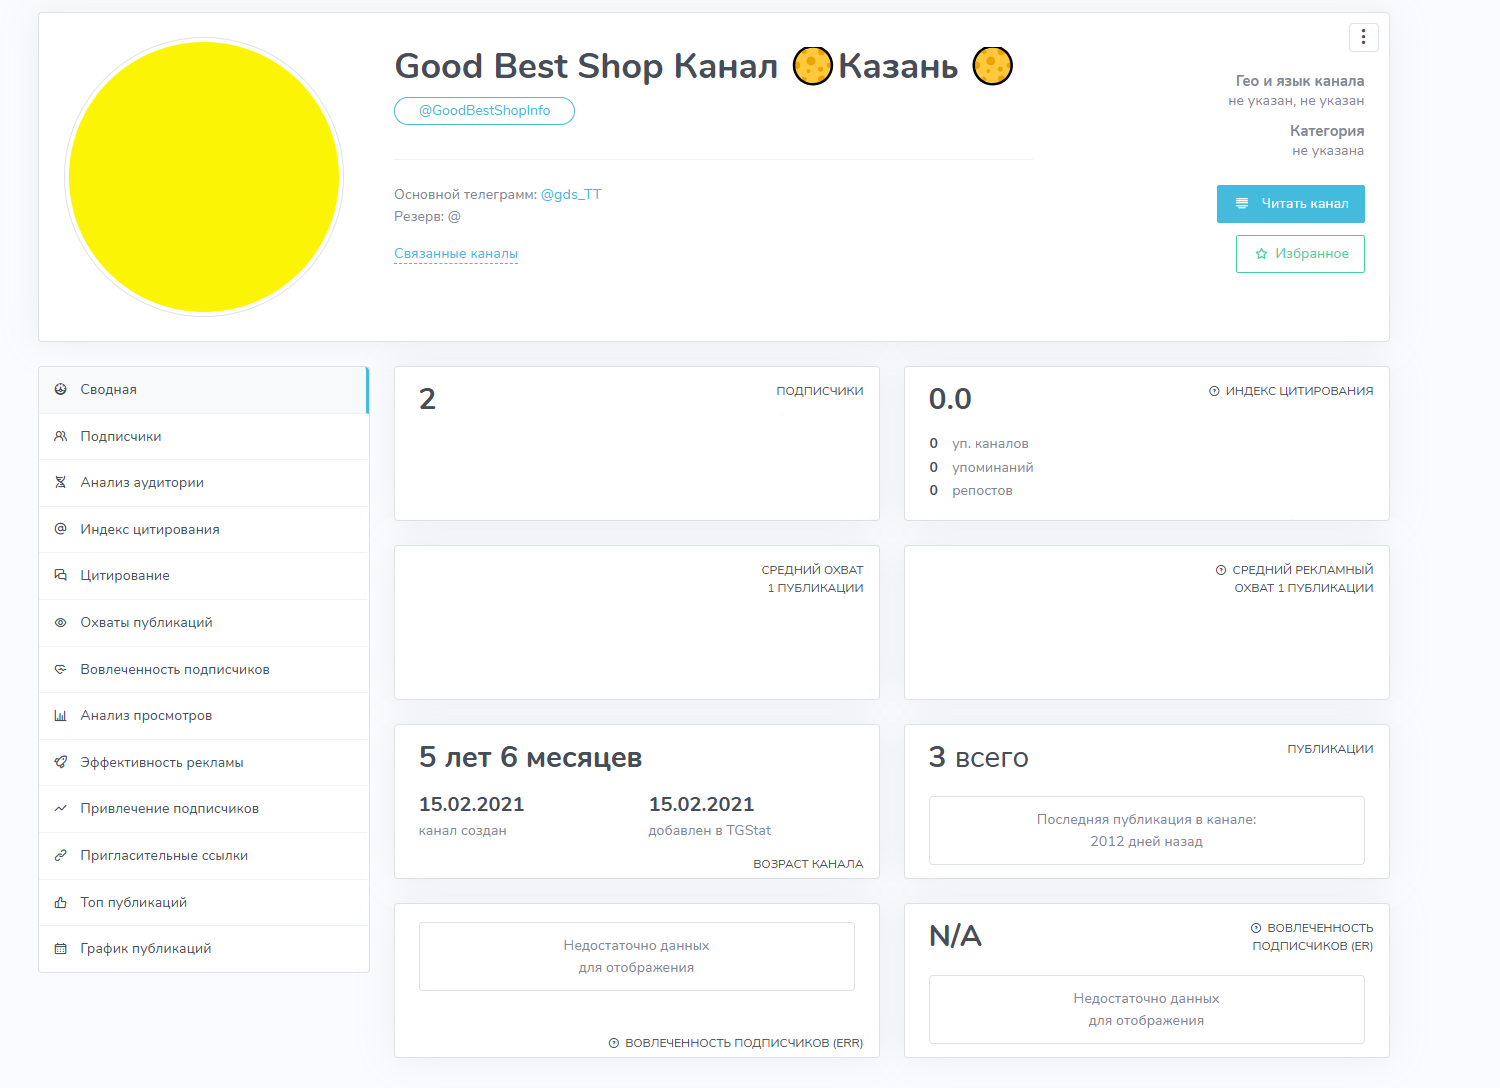This screenshot has width=1500, height=1088.
Task: Click the добавлен в TGStat label
Action: pos(710,831)
